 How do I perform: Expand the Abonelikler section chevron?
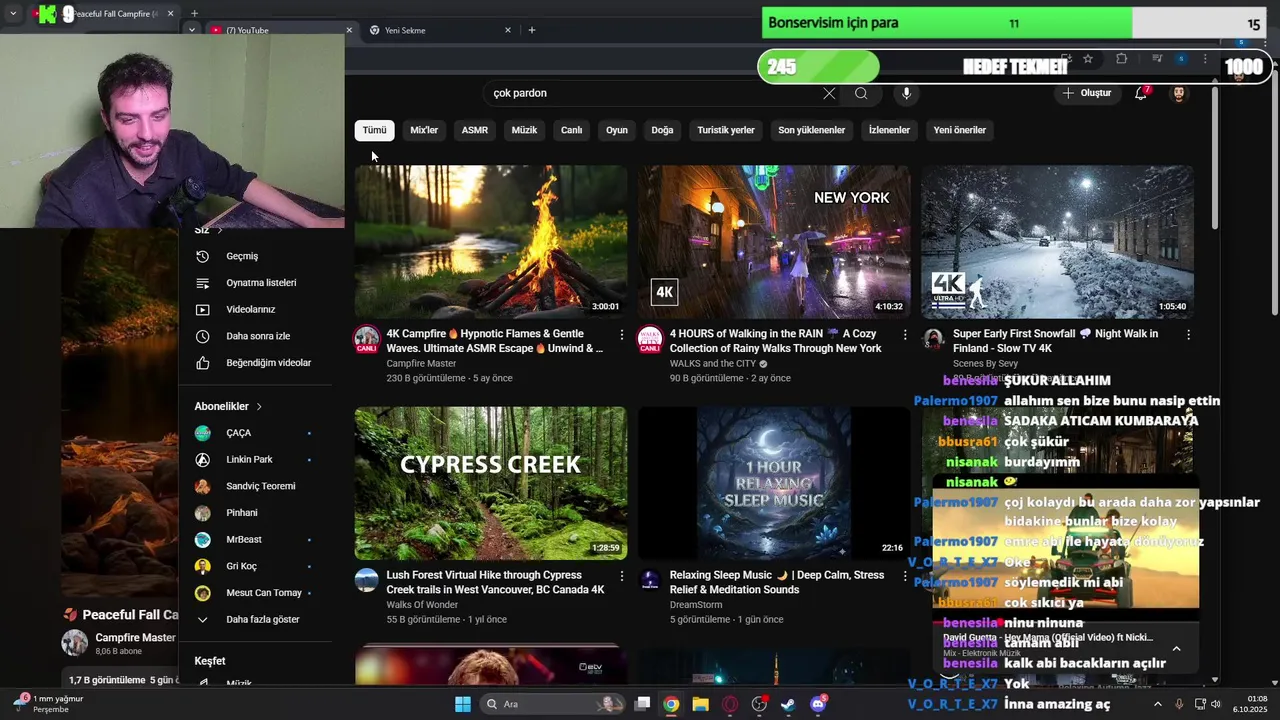259,407
